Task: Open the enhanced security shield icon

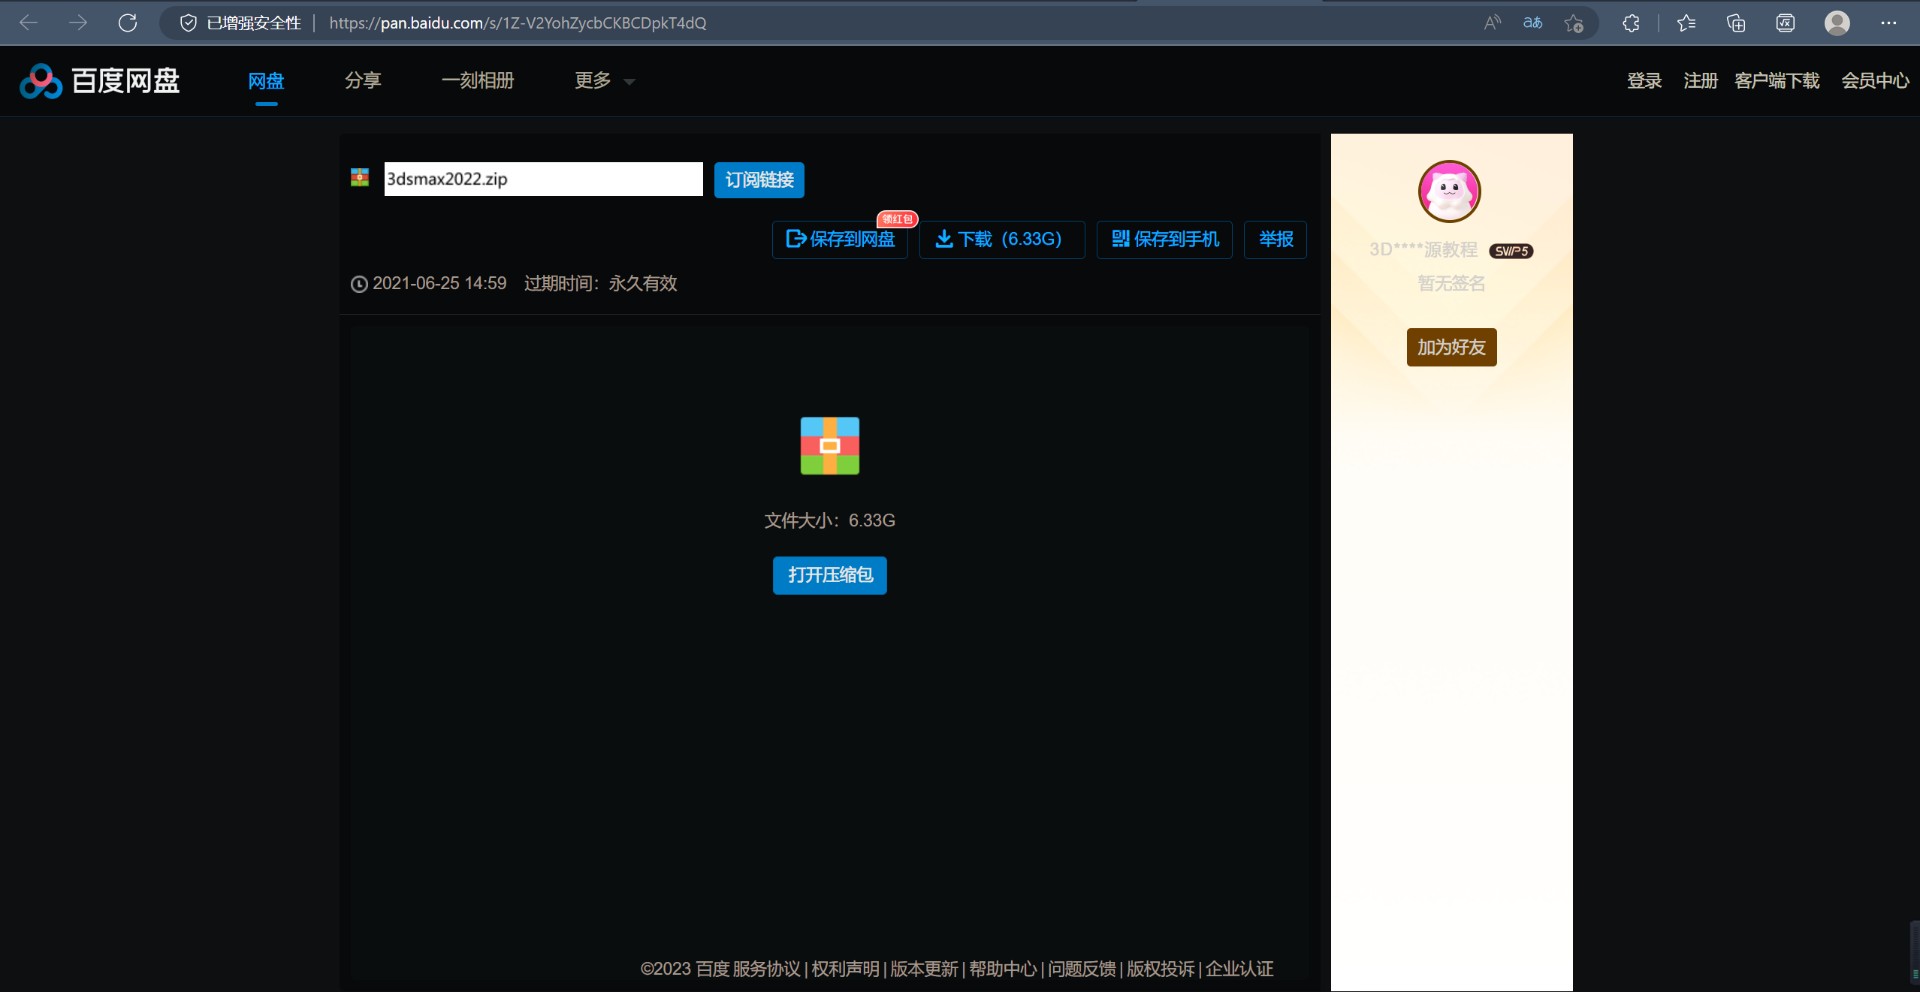Action: (x=188, y=22)
